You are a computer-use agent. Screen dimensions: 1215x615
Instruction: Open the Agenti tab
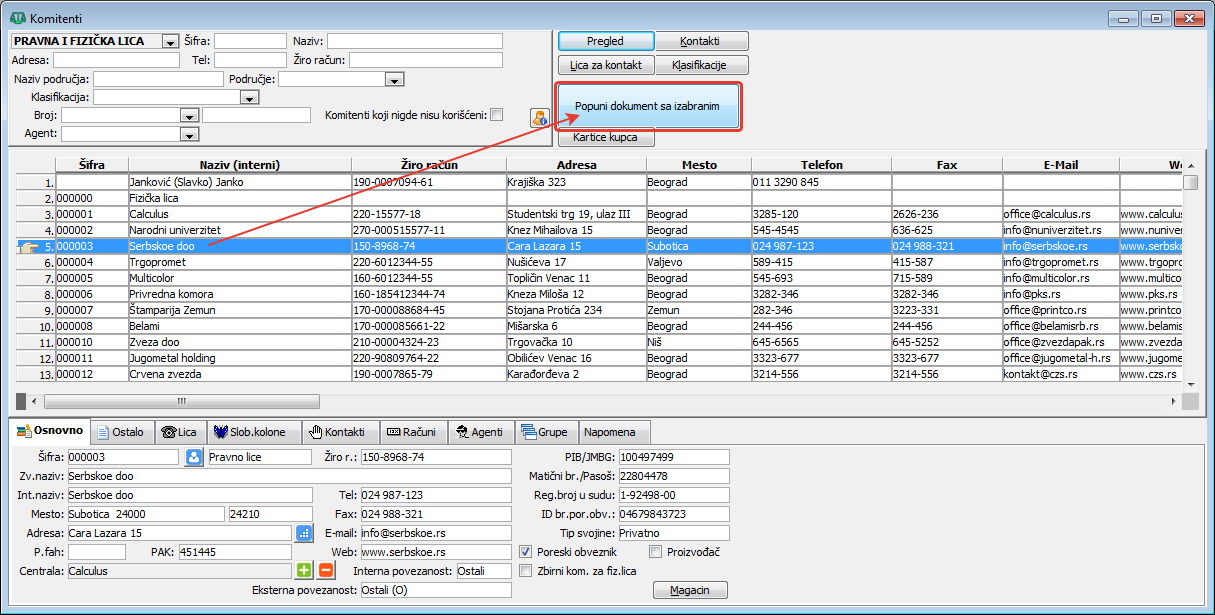[x=481, y=433]
